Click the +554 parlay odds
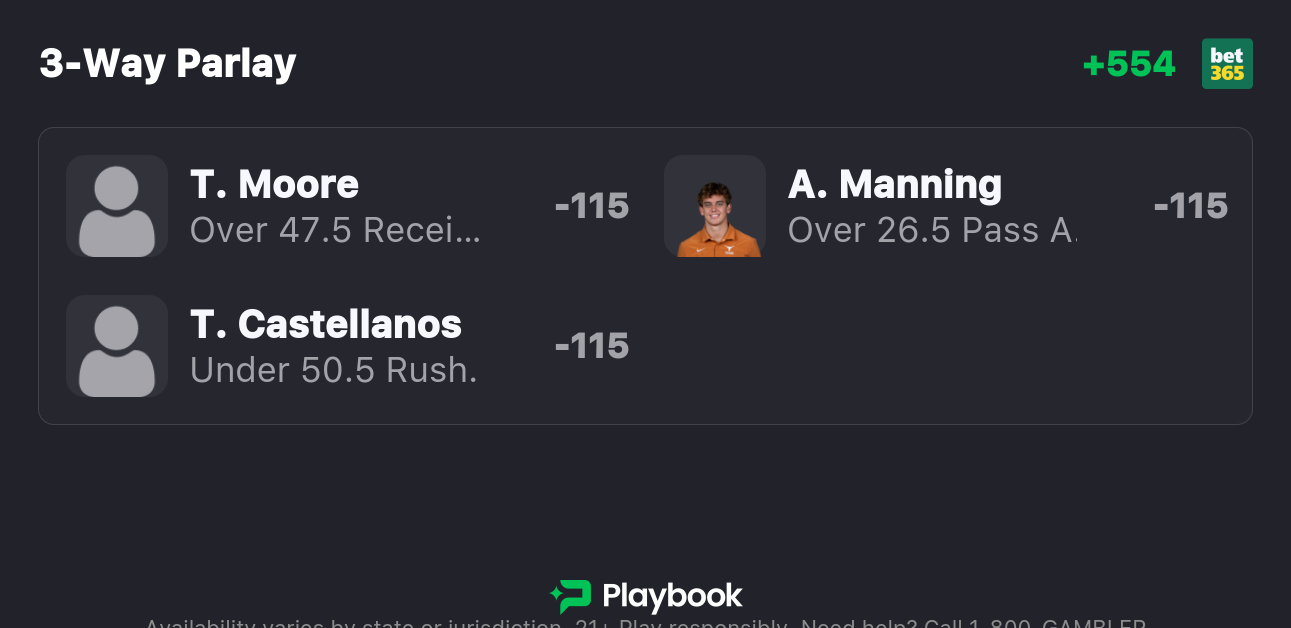The width and height of the screenshot is (1291, 628). pos(1129,64)
